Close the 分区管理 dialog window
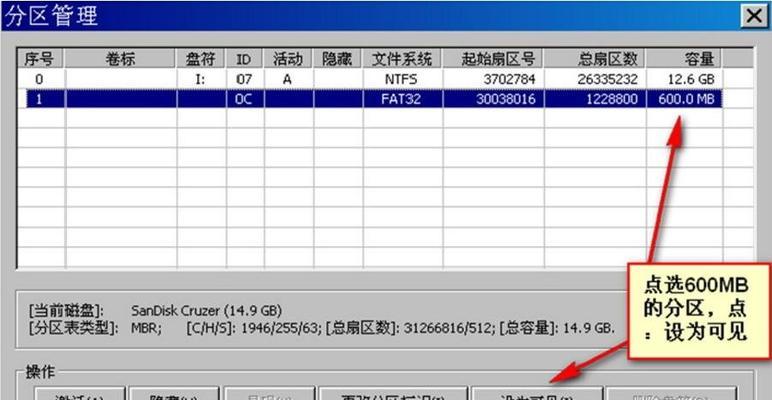 pyautogui.click(x=753, y=16)
